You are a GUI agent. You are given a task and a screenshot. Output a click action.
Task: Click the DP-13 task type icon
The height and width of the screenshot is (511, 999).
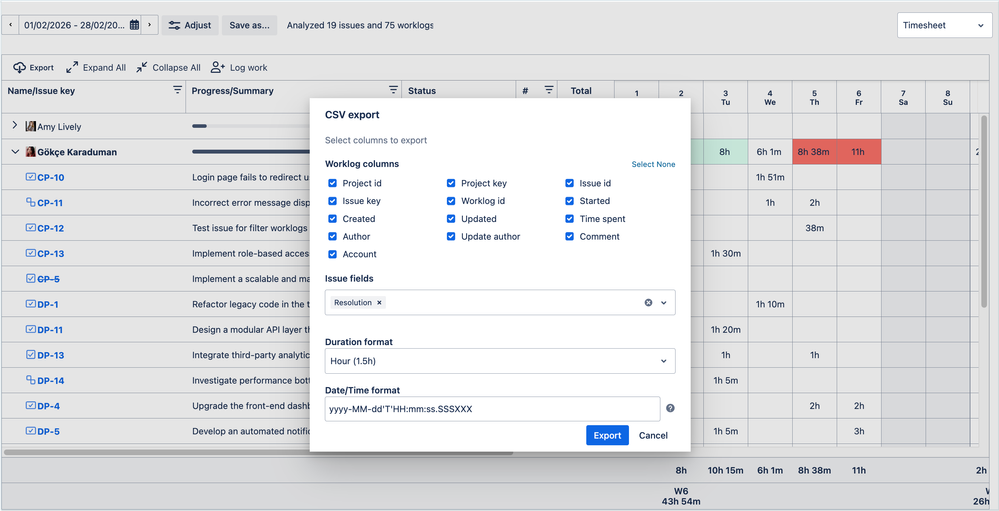click(x=30, y=354)
